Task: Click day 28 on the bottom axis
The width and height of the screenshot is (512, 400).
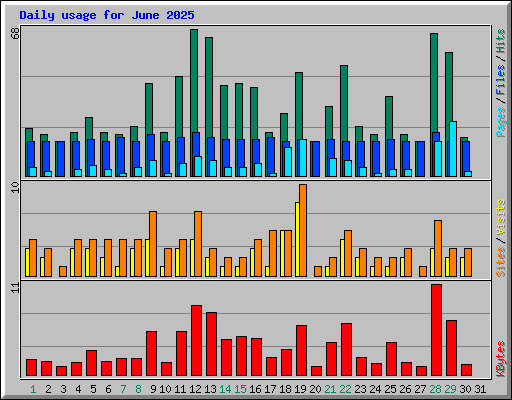Action: 435,389
